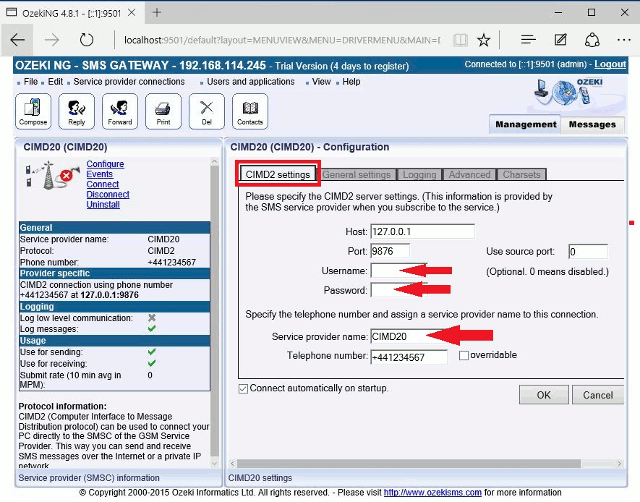Click the Logout link
This screenshot has height=502, width=640.
point(610,64)
